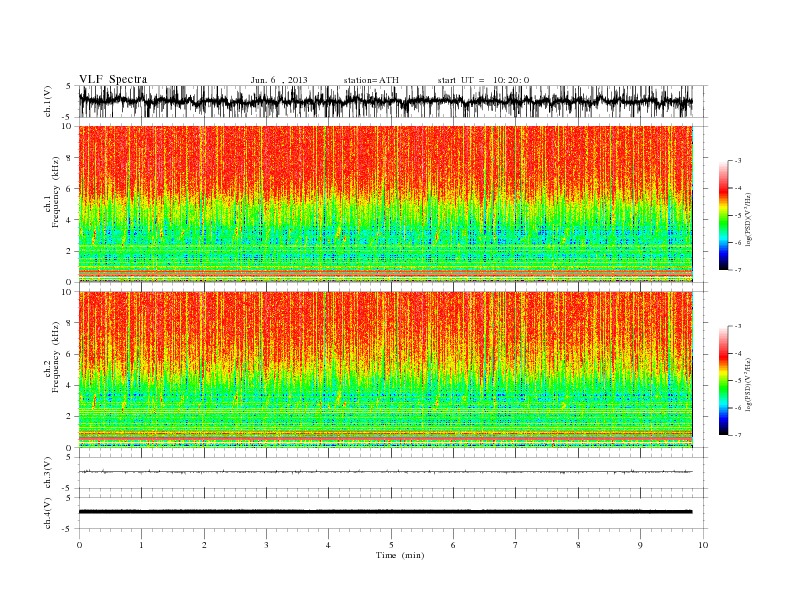Click time axis tick label "3"
This screenshot has width=792, height=612.
266,545
